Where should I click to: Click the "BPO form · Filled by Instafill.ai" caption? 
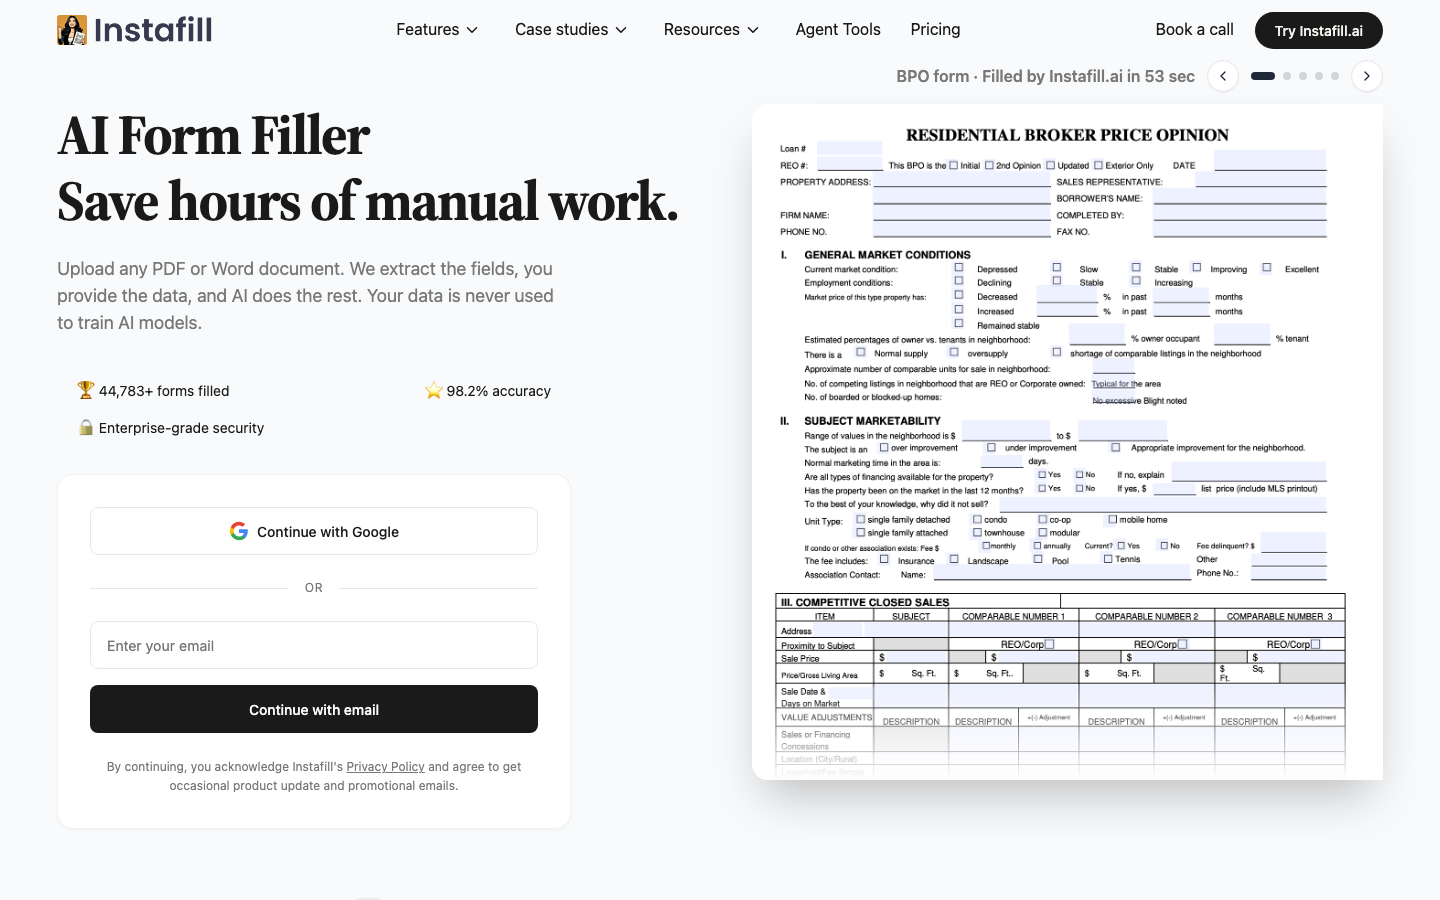[x=1046, y=76]
